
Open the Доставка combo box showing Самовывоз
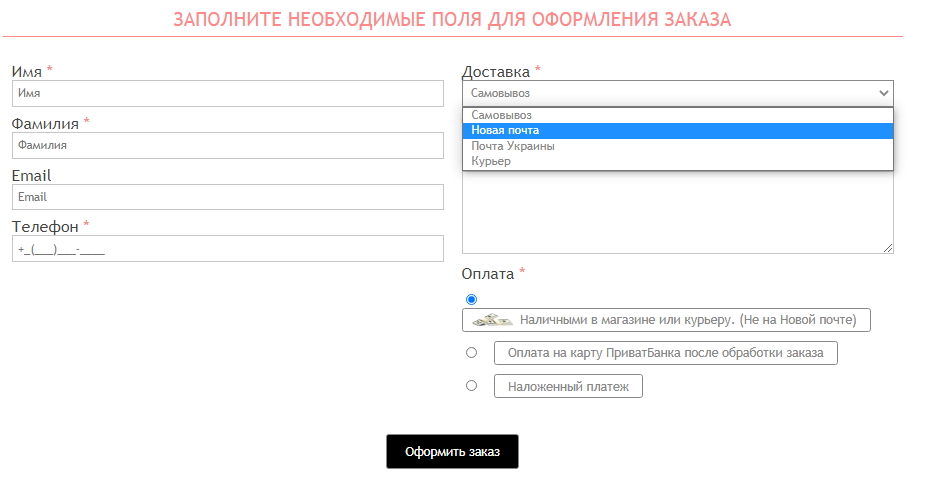[x=677, y=93]
